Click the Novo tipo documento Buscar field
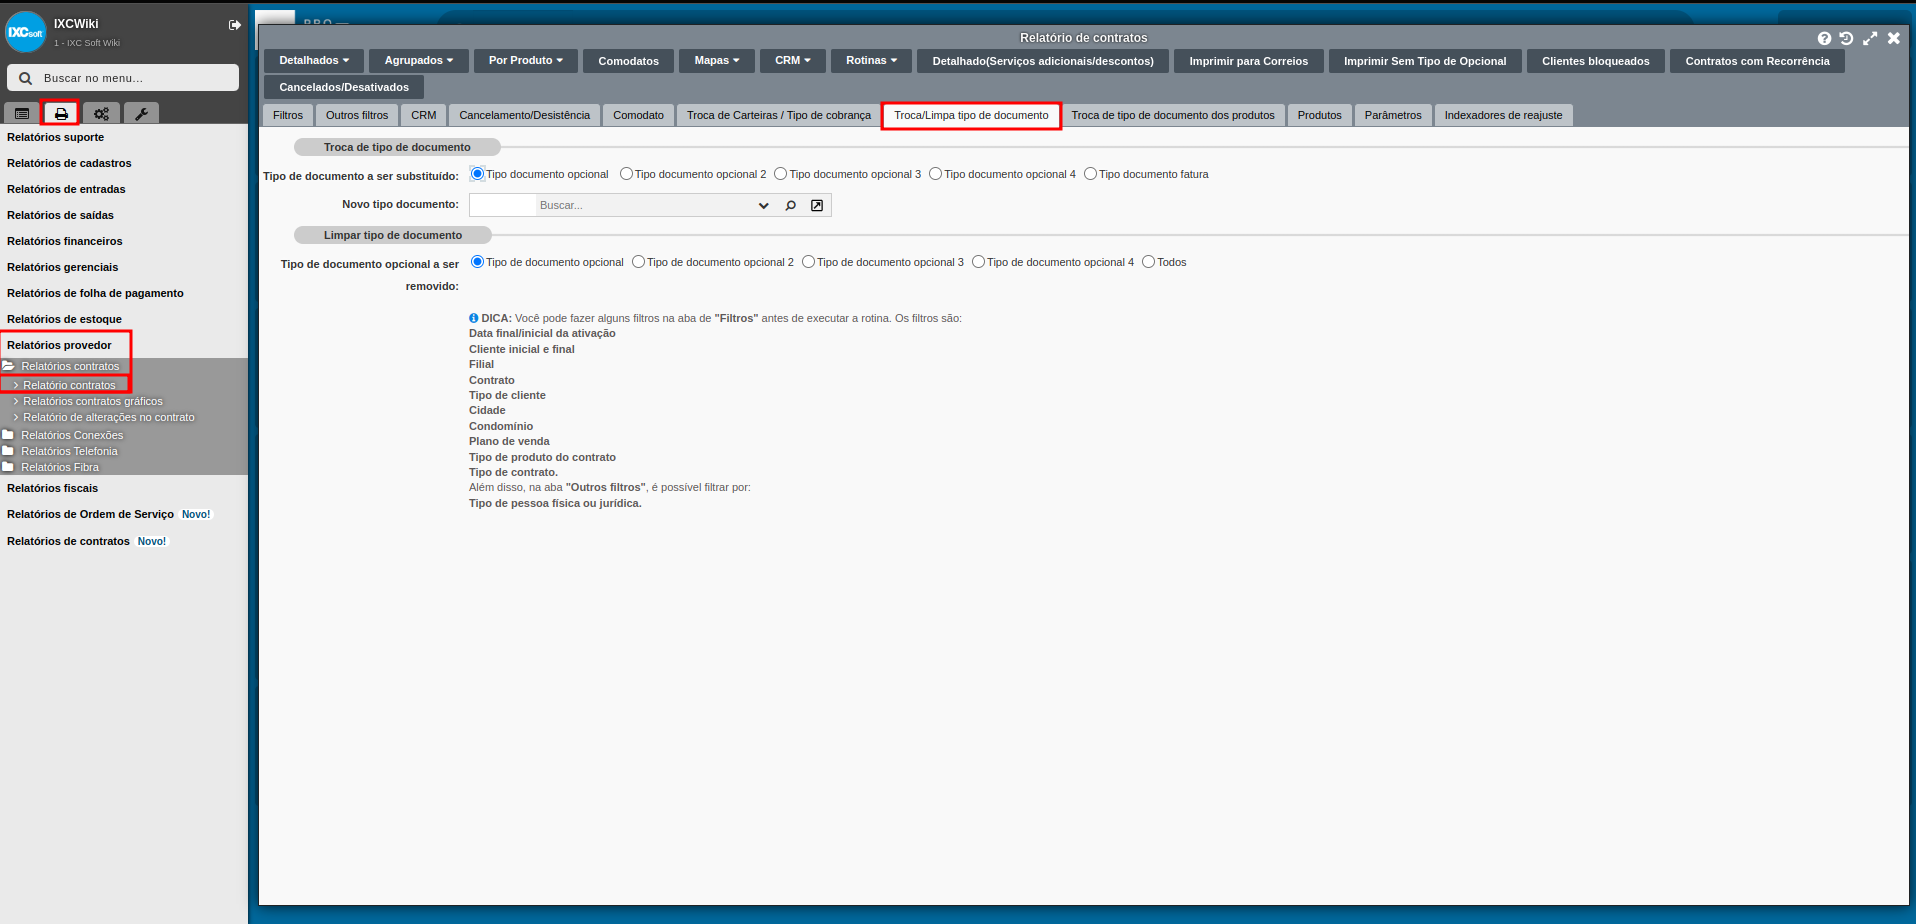 click(645, 205)
